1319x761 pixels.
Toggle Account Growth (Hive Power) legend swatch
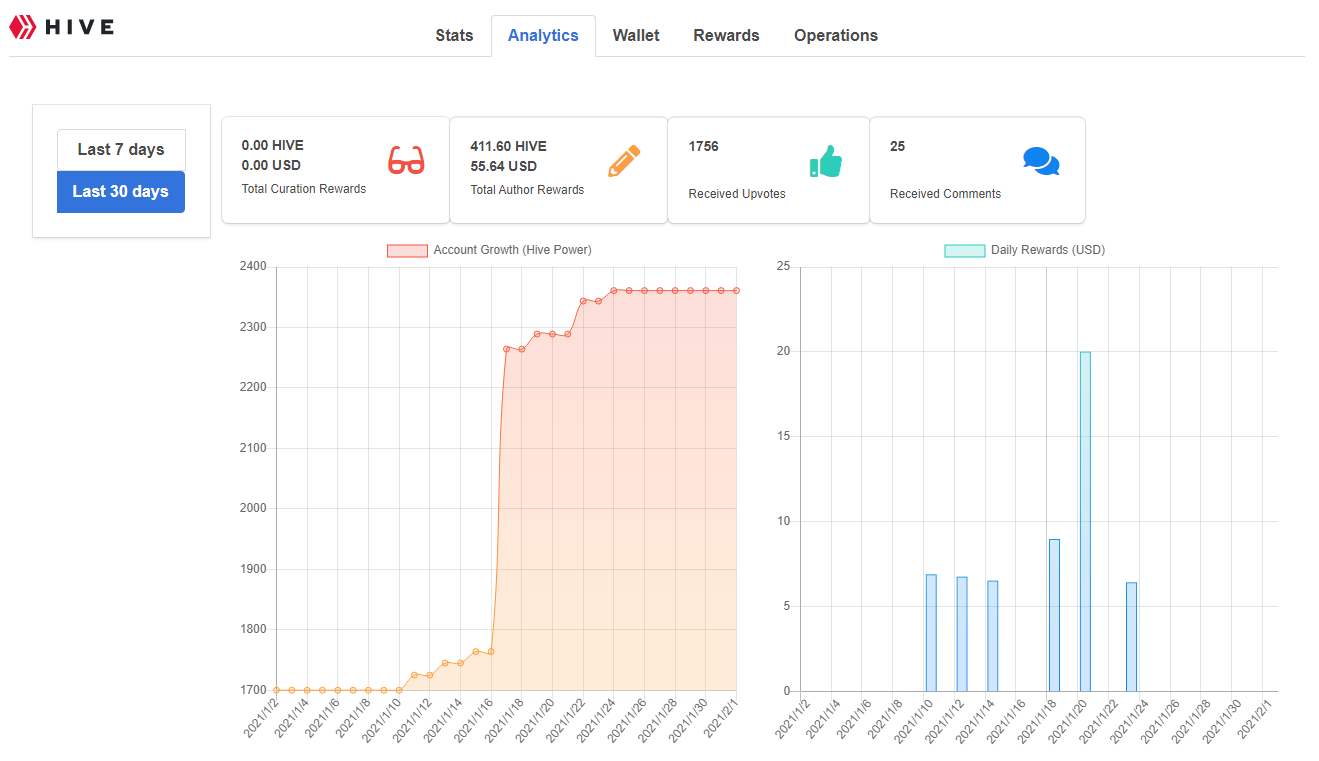coord(407,250)
